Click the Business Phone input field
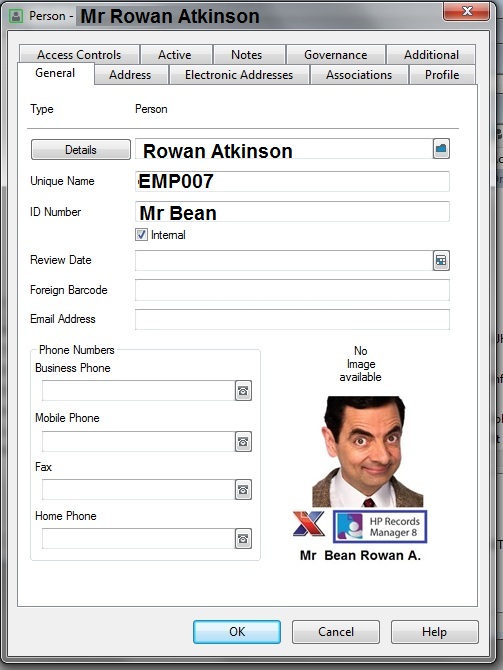The height and width of the screenshot is (670, 503). (138, 391)
